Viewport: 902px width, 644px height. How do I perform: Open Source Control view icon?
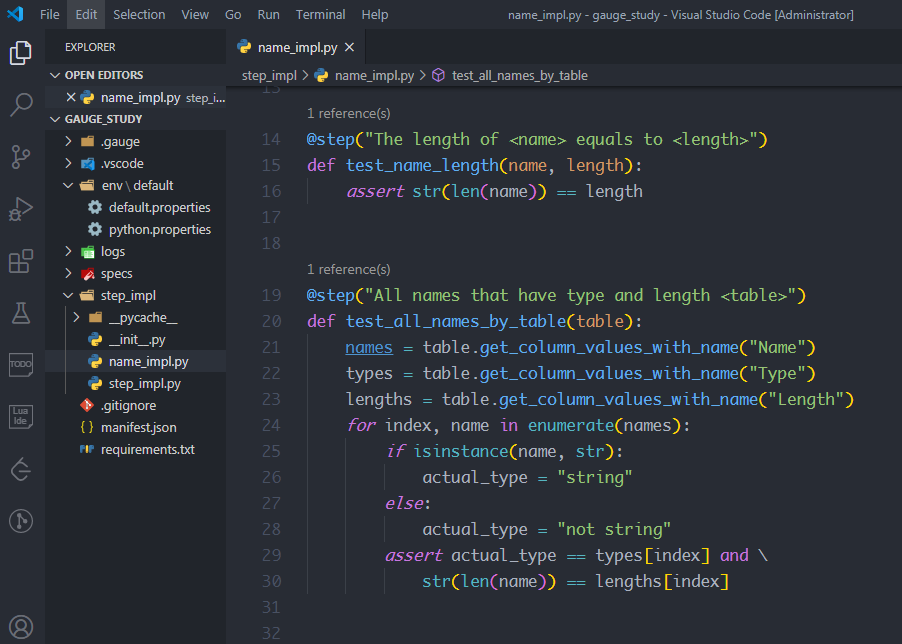coord(21,157)
